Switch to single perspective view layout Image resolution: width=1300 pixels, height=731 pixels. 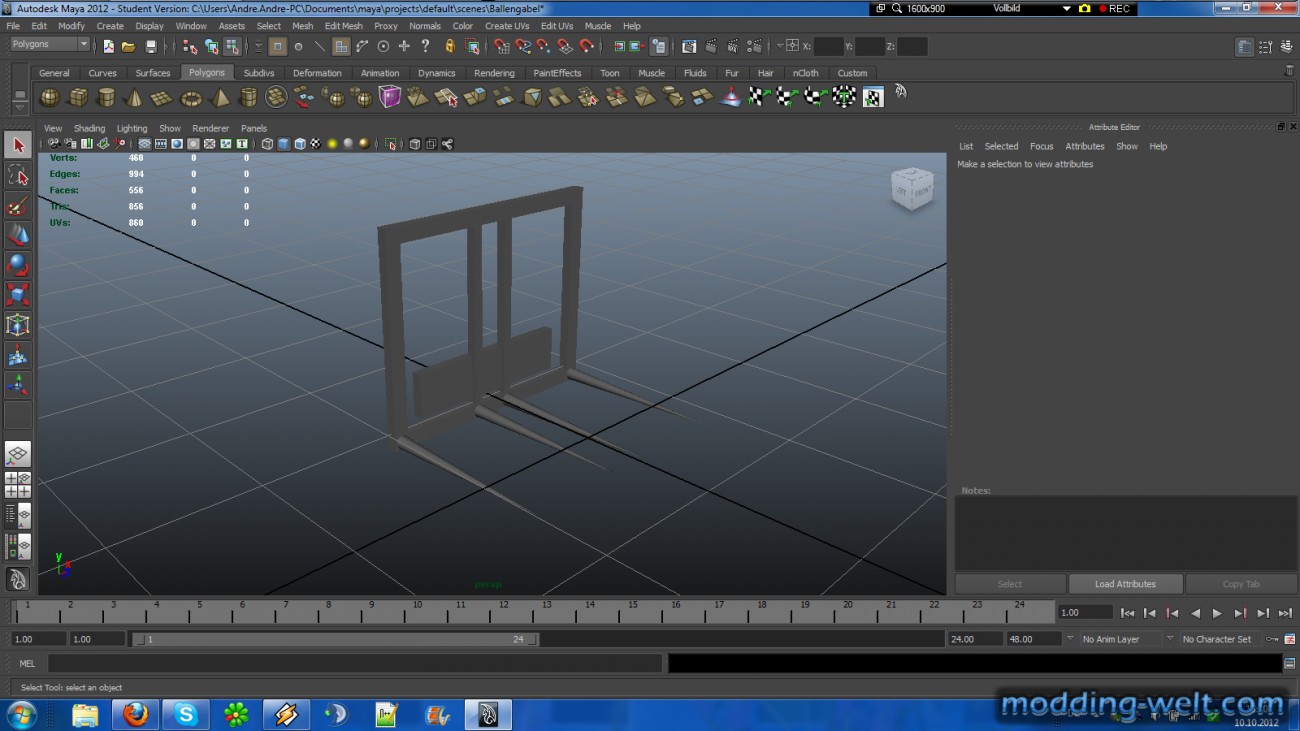coord(18,454)
